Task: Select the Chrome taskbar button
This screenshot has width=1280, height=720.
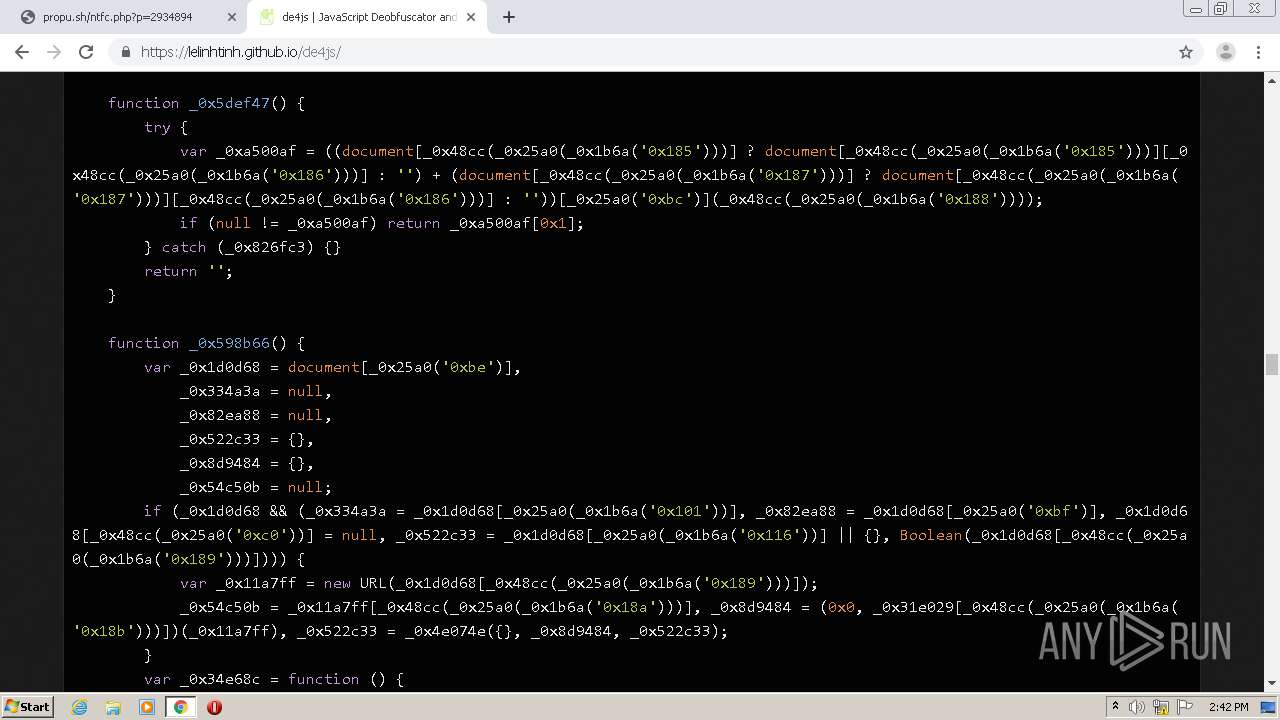Action: (x=180, y=707)
